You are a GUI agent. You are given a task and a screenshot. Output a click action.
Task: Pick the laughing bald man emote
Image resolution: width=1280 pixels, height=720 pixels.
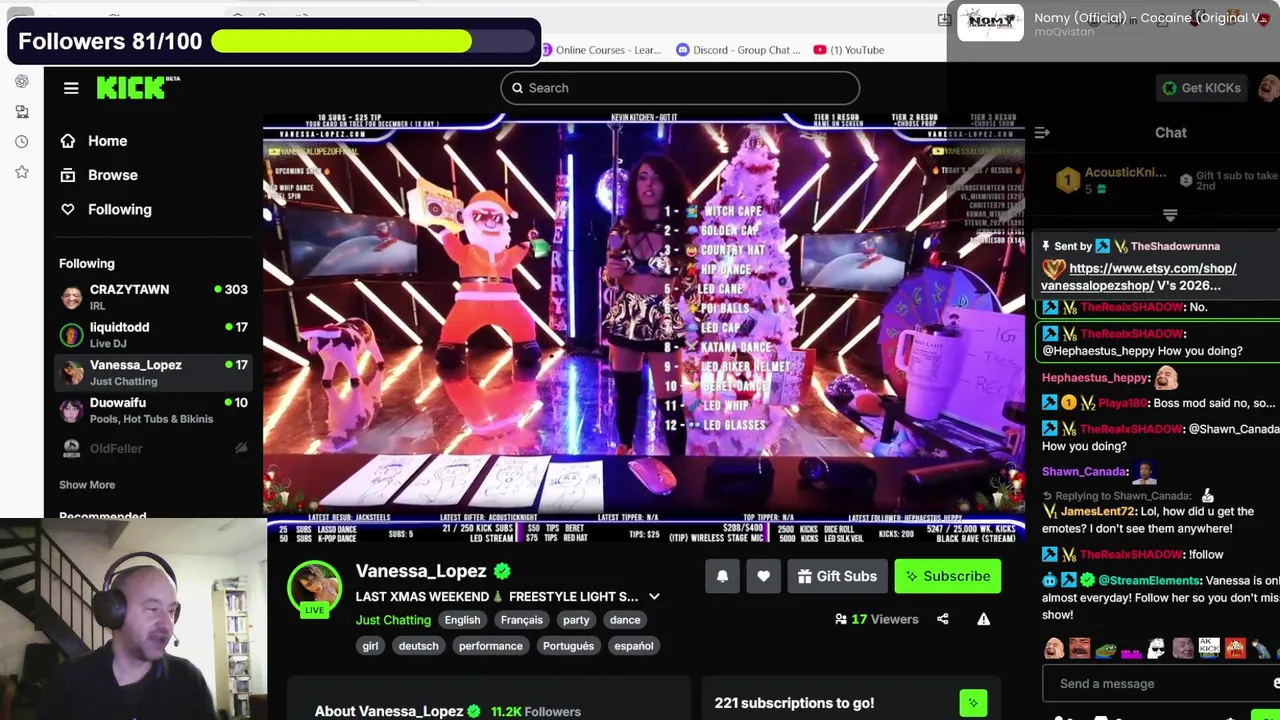[1054, 648]
